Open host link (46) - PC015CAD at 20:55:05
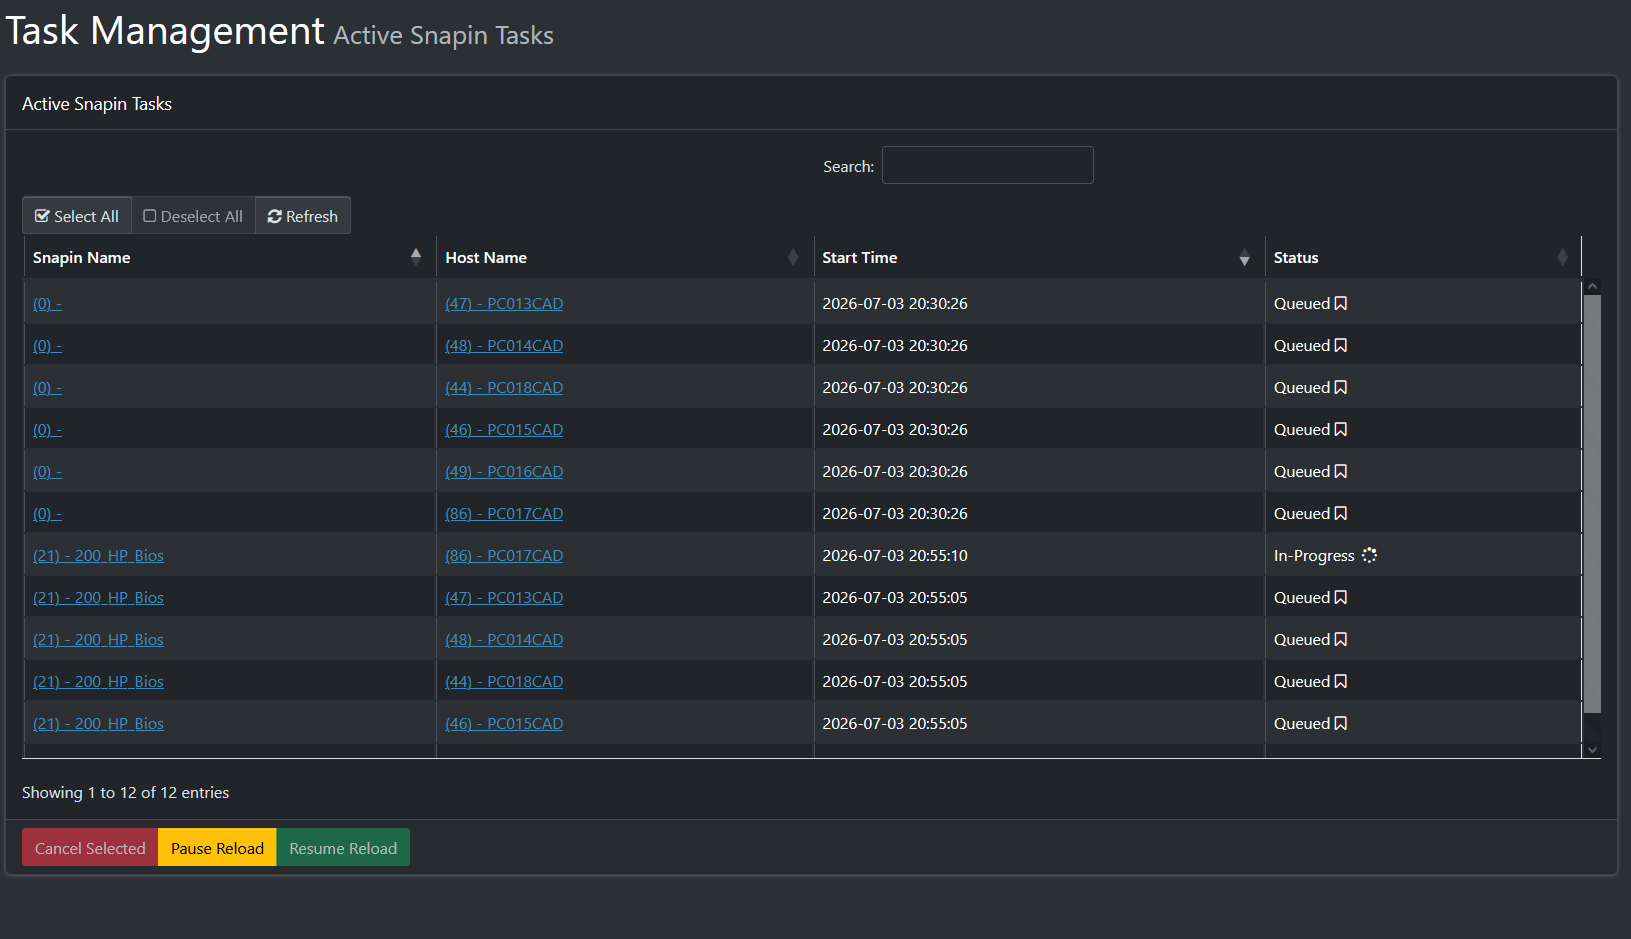Viewport: 1631px width, 939px height. (x=504, y=723)
